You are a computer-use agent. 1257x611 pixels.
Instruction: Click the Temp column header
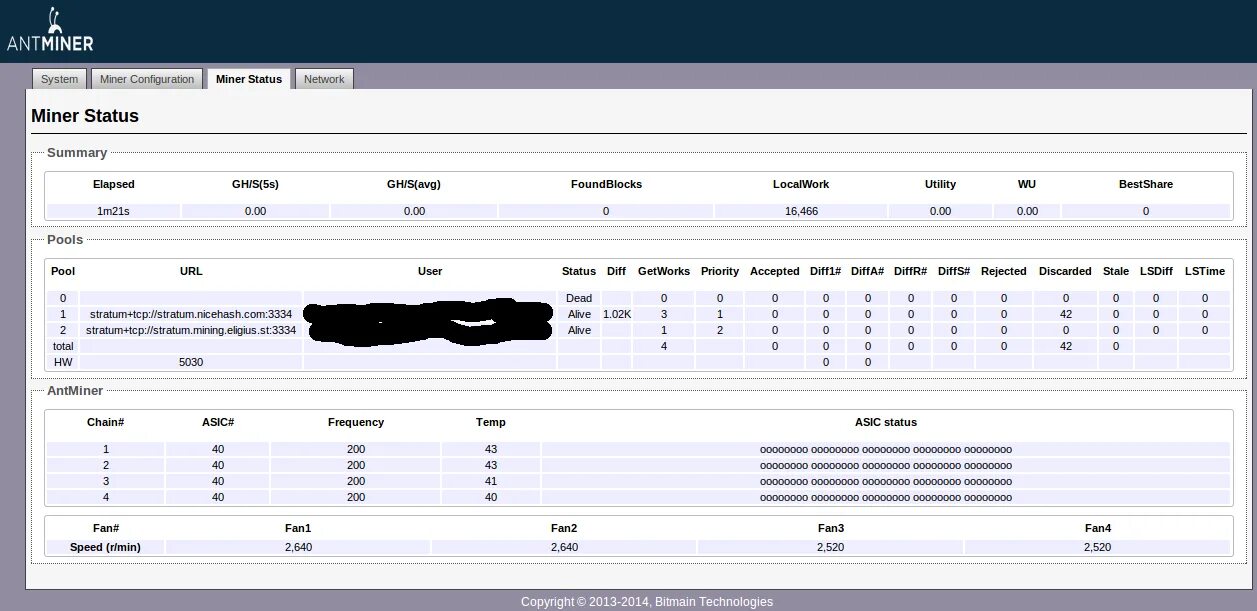(x=491, y=422)
